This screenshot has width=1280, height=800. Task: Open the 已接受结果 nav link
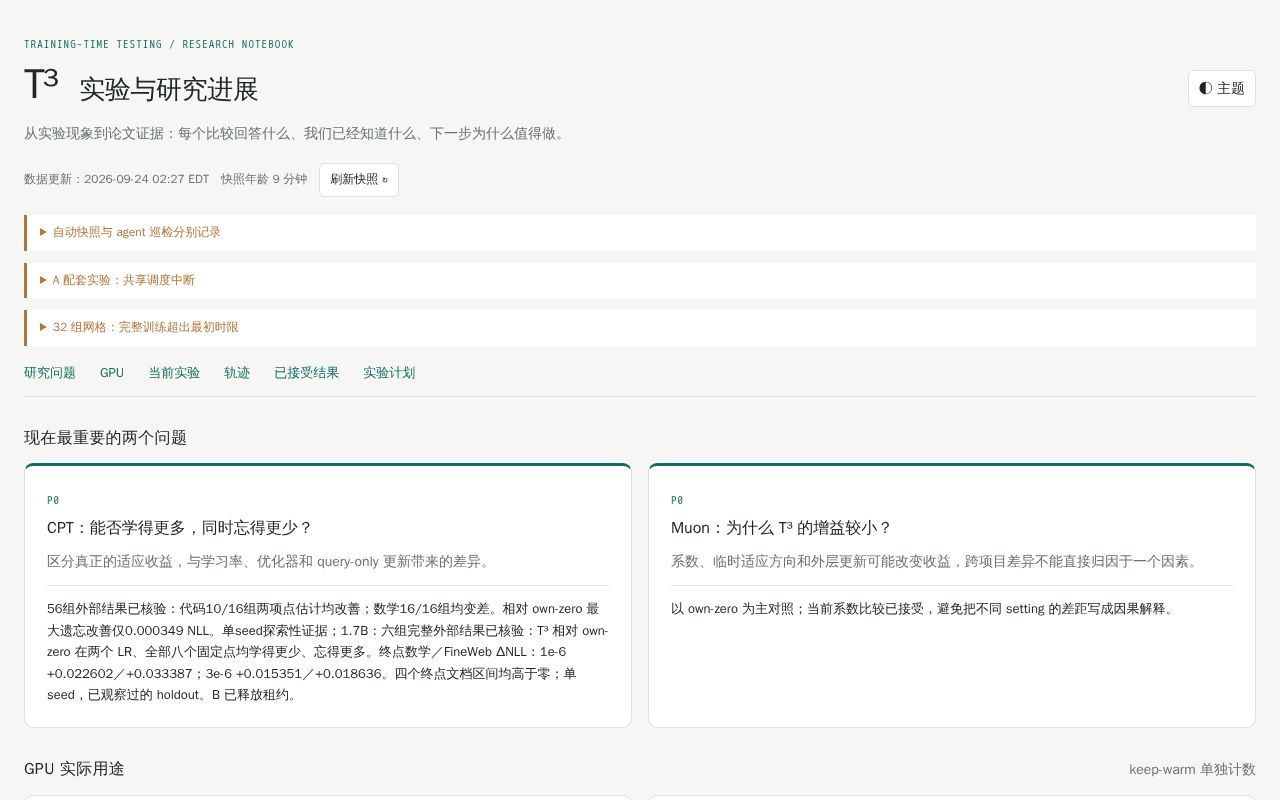[307, 373]
